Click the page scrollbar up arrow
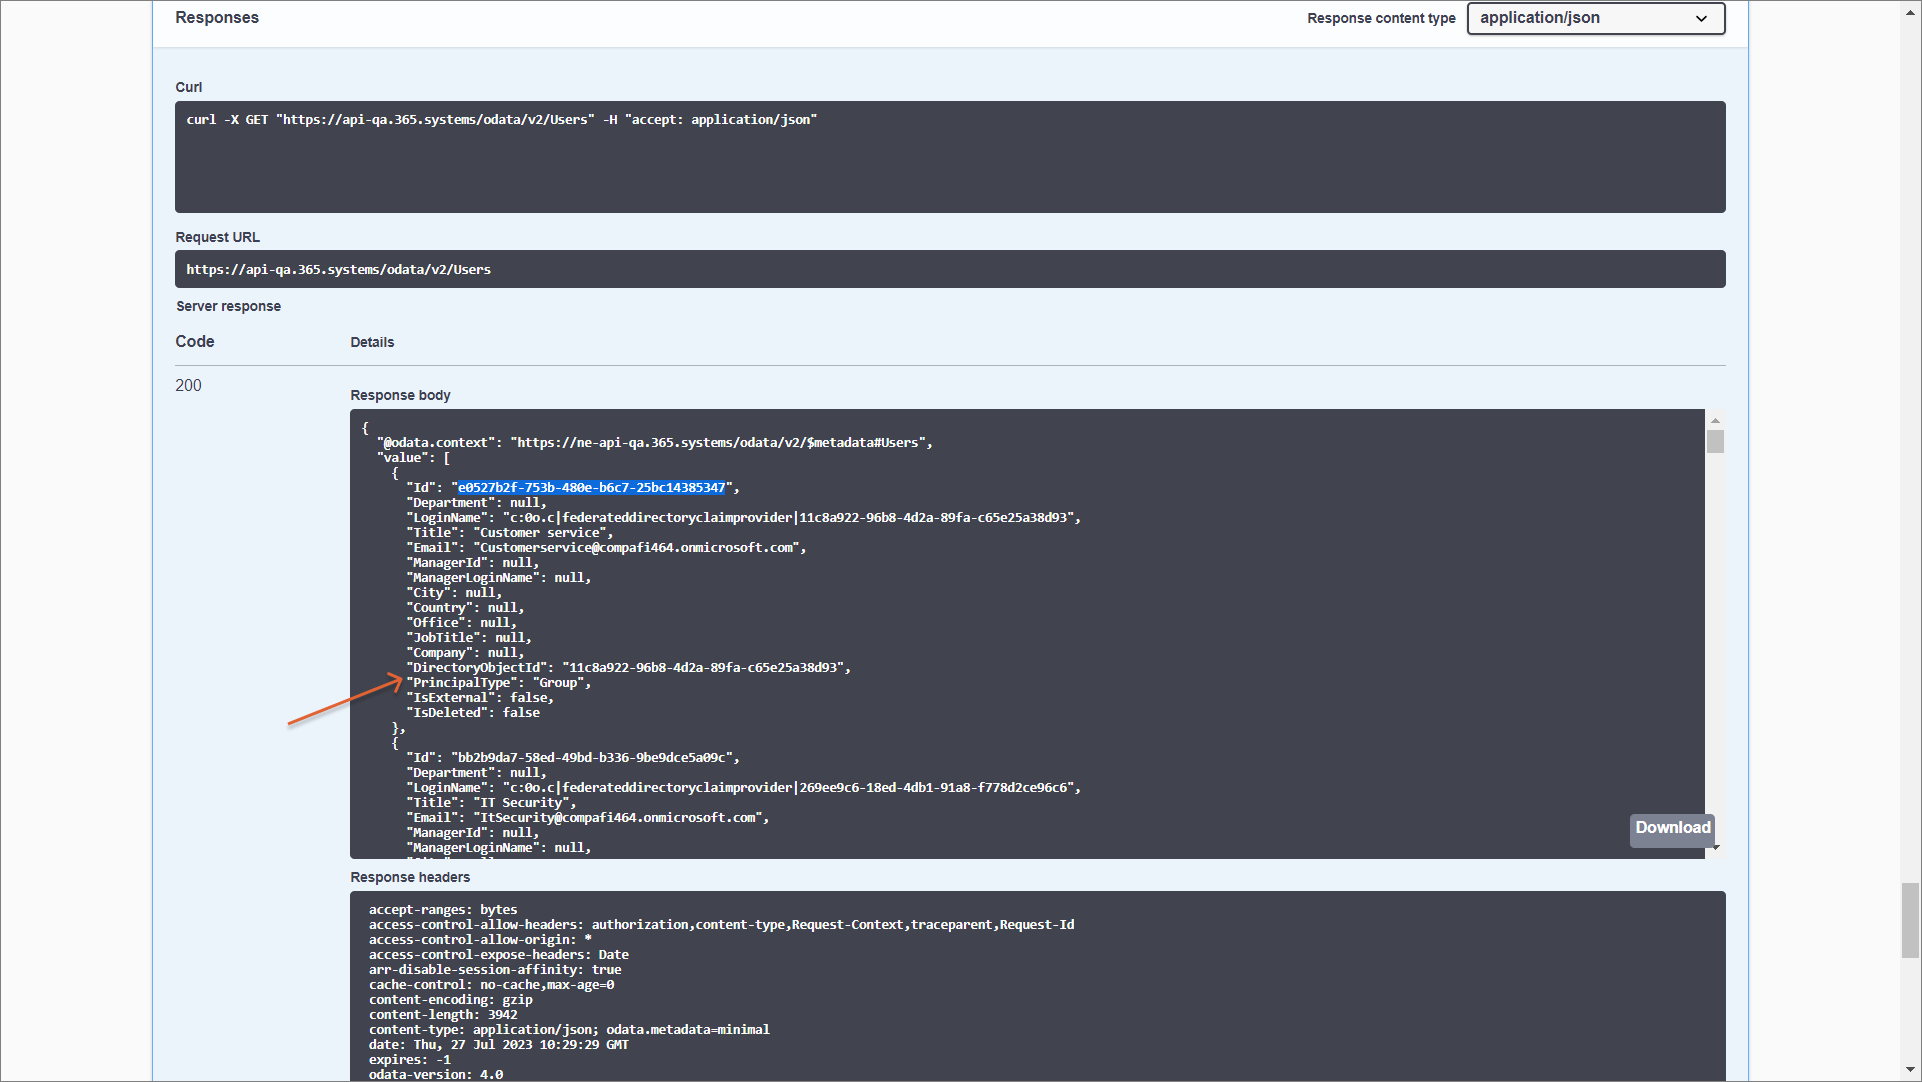Viewport: 1922px width, 1082px height. pos(1910,10)
